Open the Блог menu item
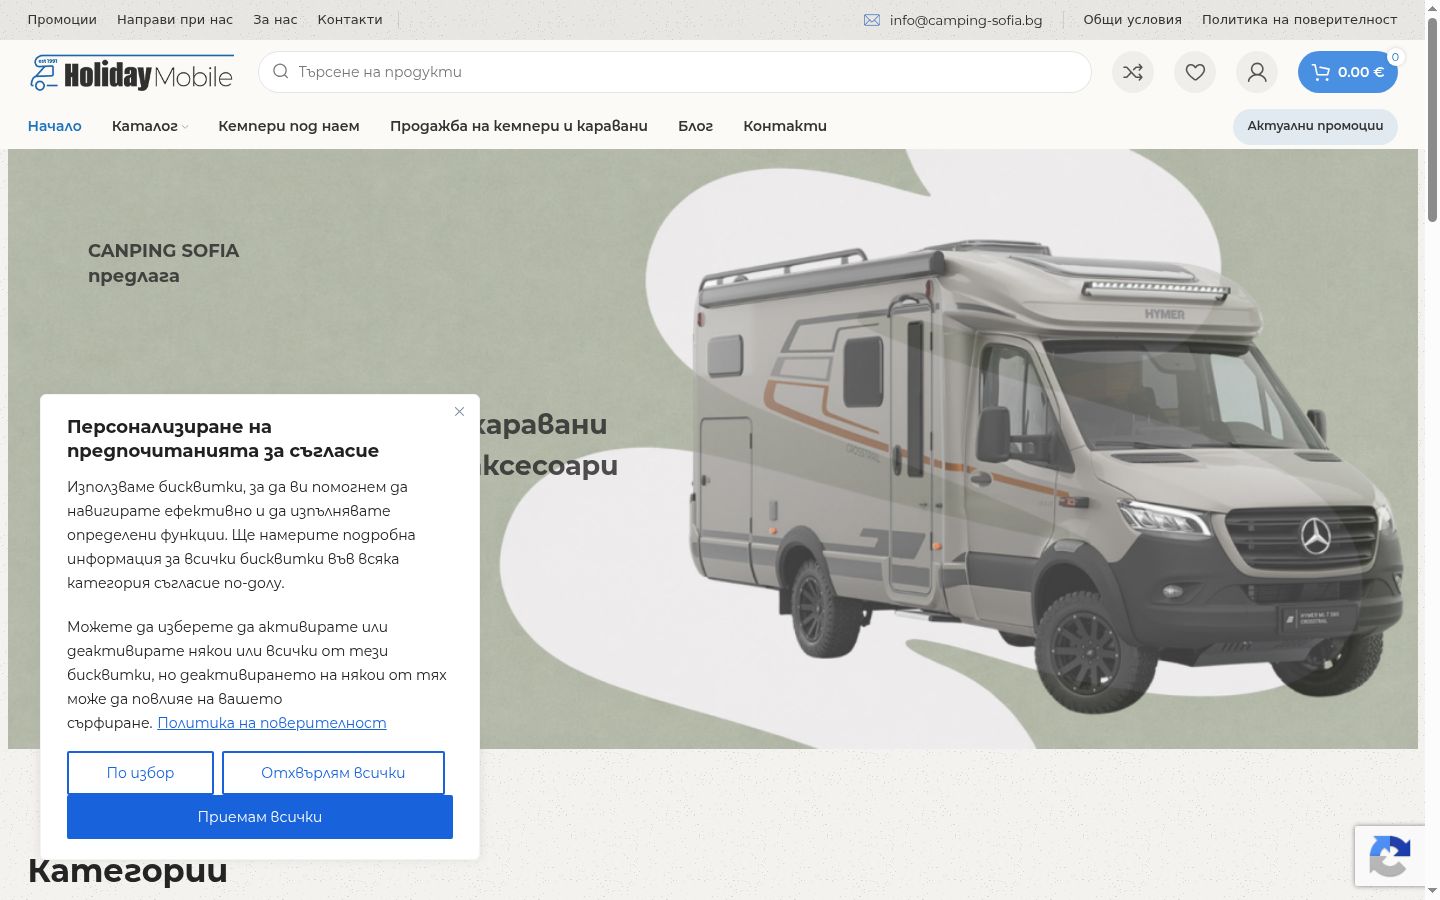Image resolution: width=1440 pixels, height=900 pixels. (696, 126)
